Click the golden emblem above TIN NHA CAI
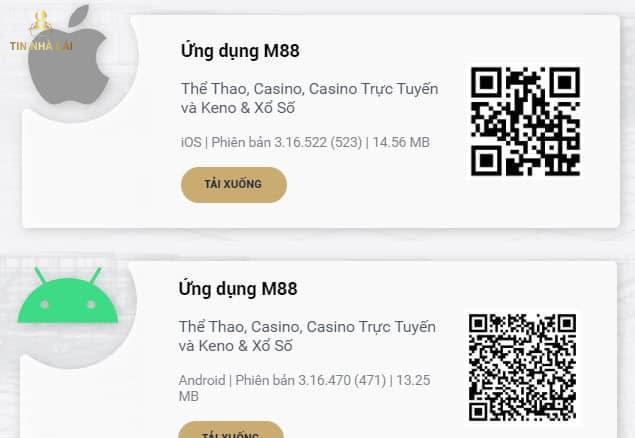Viewport: 635px width, 438px height. click(x=41, y=20)
